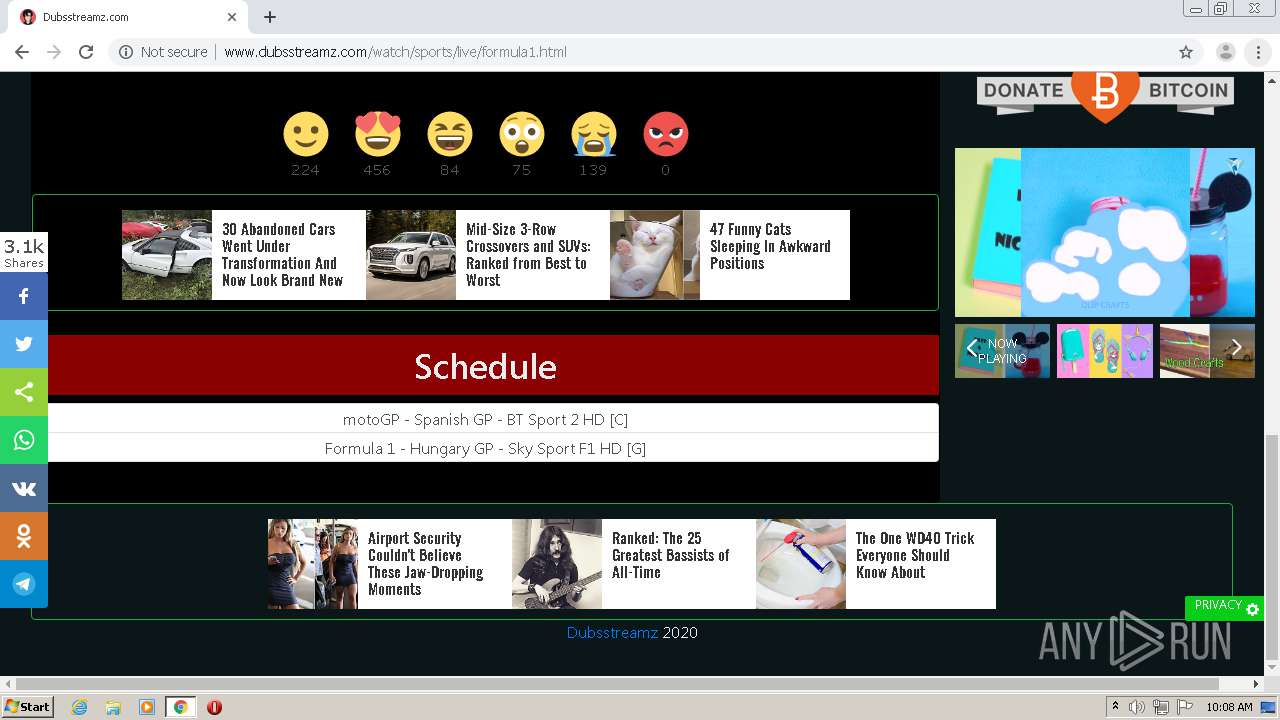The height and width of the screenshot is (720, 1280).
Task: Select Formula 1 Hungary GP stream
Action: pyautogui.click(x=485, y=448)
